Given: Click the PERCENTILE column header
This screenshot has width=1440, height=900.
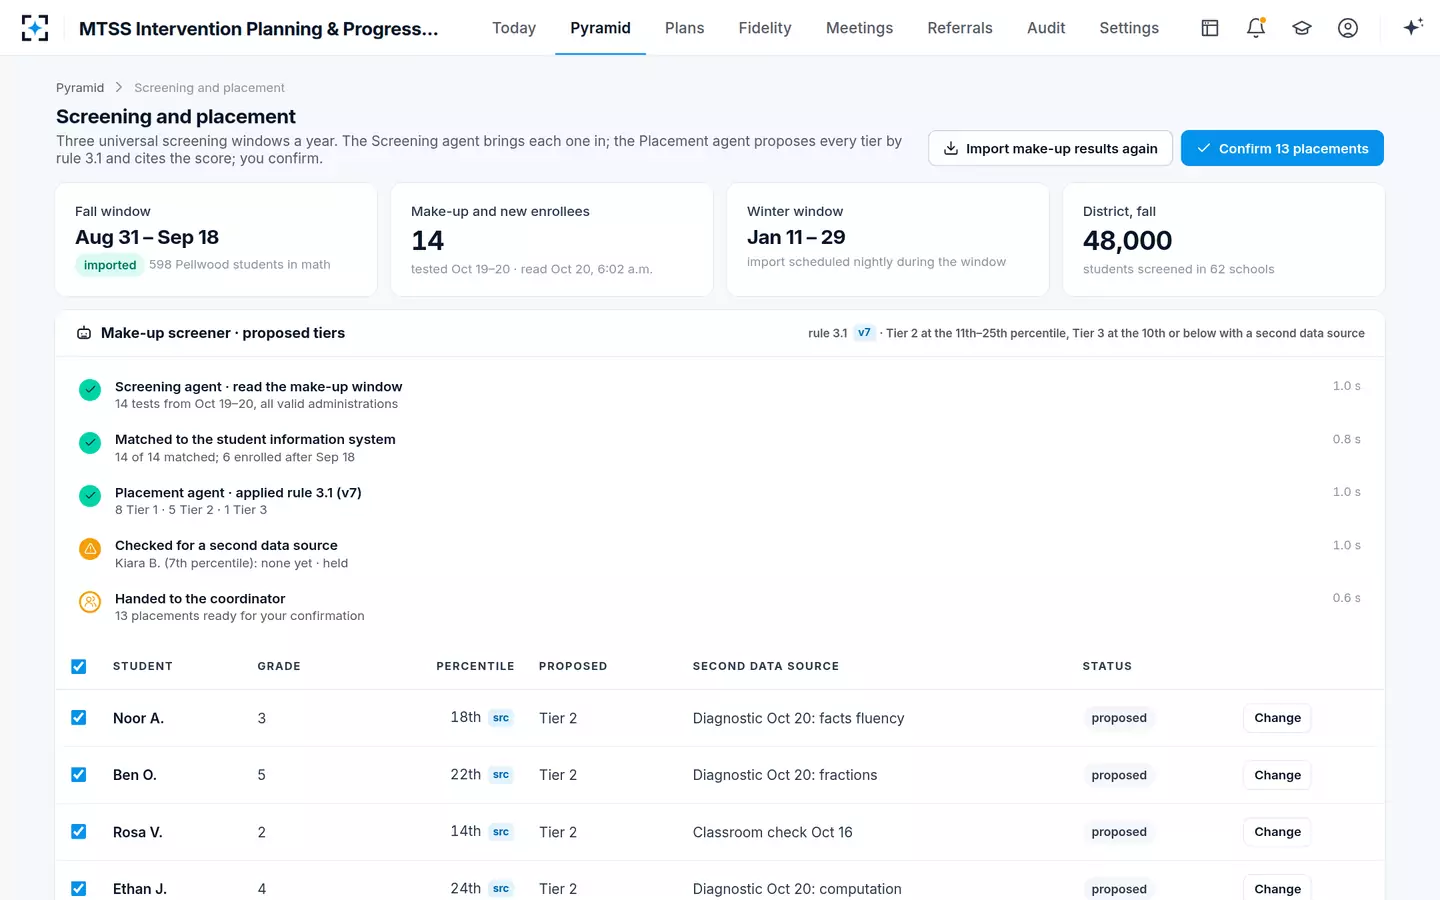Looking at the screenshot, I should coord(475,666).
